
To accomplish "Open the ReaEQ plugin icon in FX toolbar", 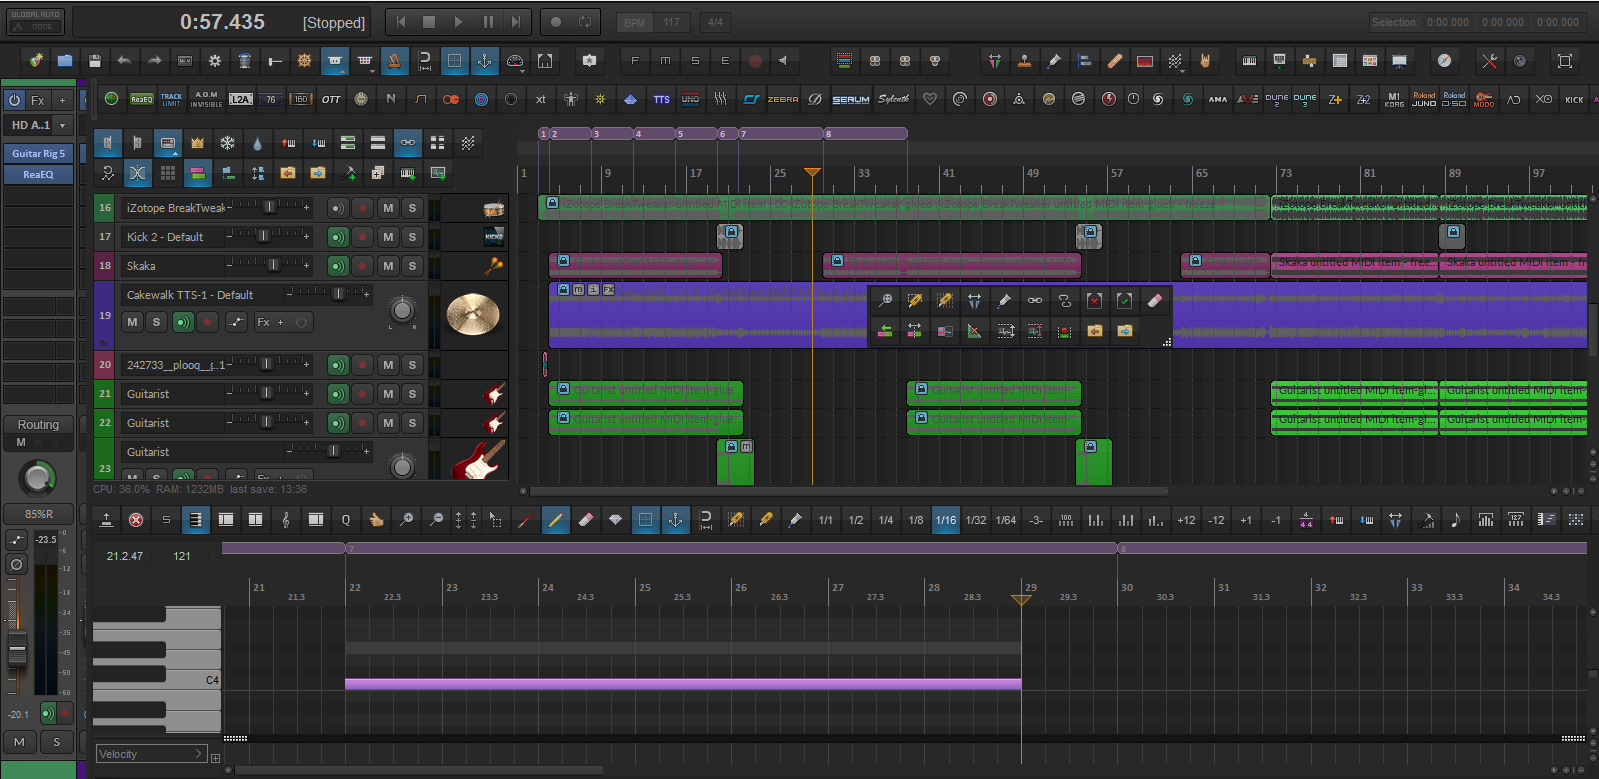I will (142, 99).
